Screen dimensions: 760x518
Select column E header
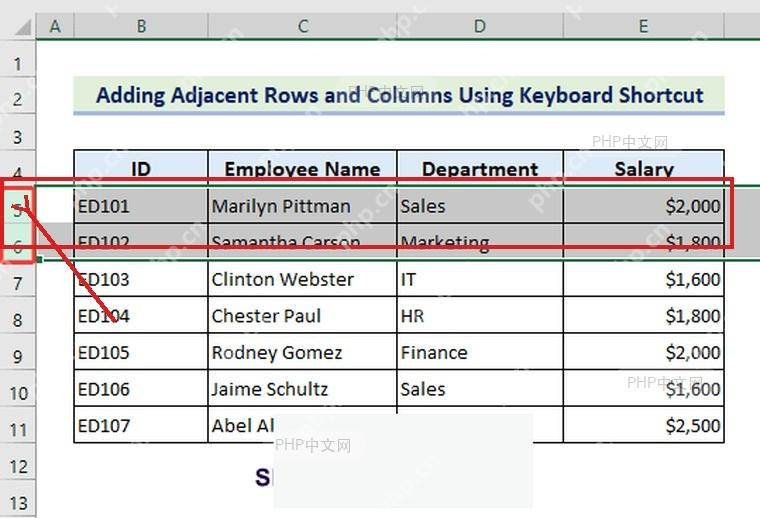tap(644, 26)
